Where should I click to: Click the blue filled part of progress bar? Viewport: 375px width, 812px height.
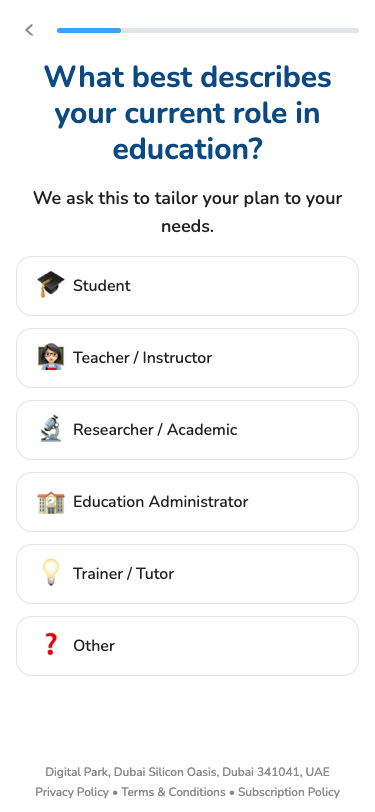click(89, 31)
